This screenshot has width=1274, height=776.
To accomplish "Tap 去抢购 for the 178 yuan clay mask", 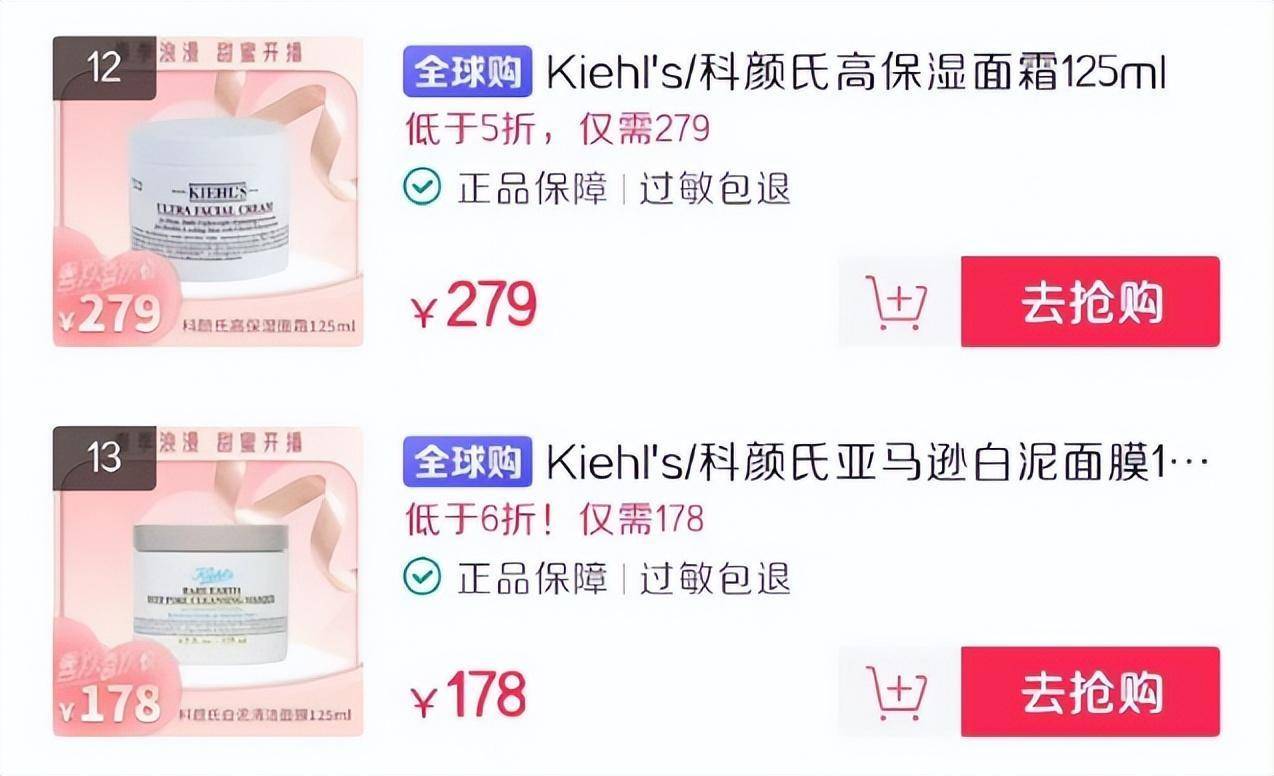I will point(1091,691).
